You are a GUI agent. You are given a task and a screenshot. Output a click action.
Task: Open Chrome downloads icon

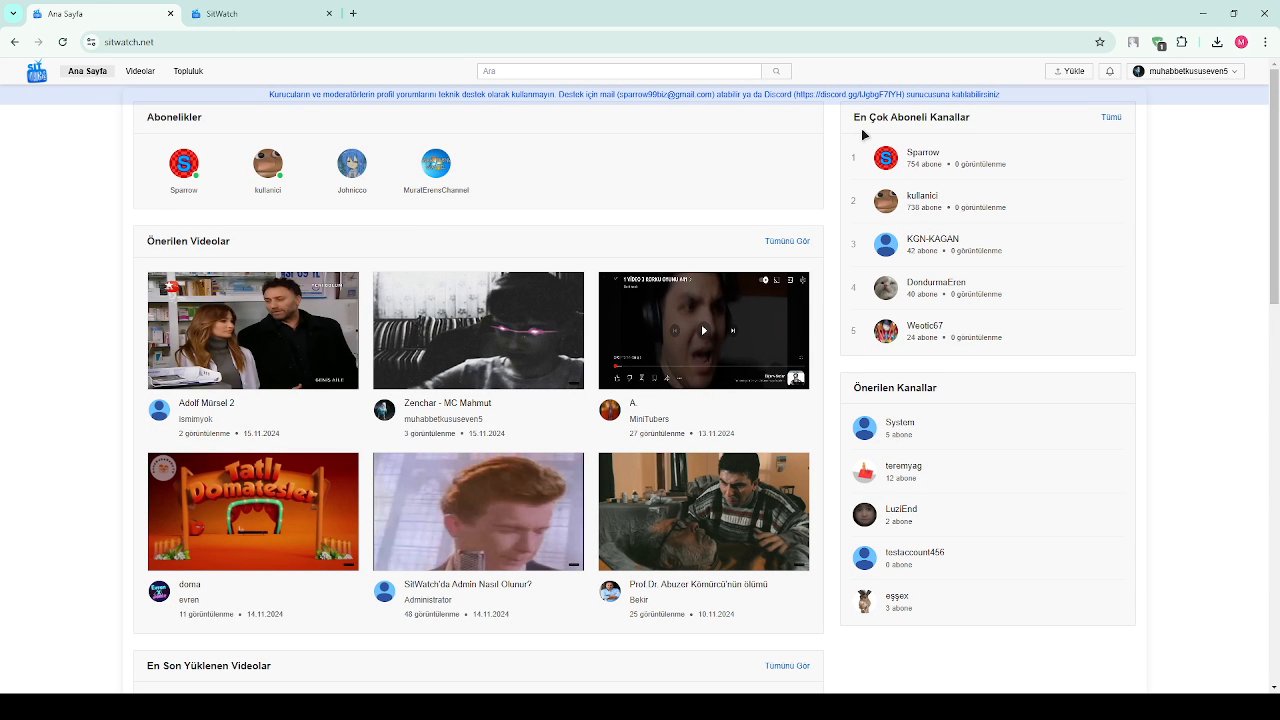(x=1217, y=42)
